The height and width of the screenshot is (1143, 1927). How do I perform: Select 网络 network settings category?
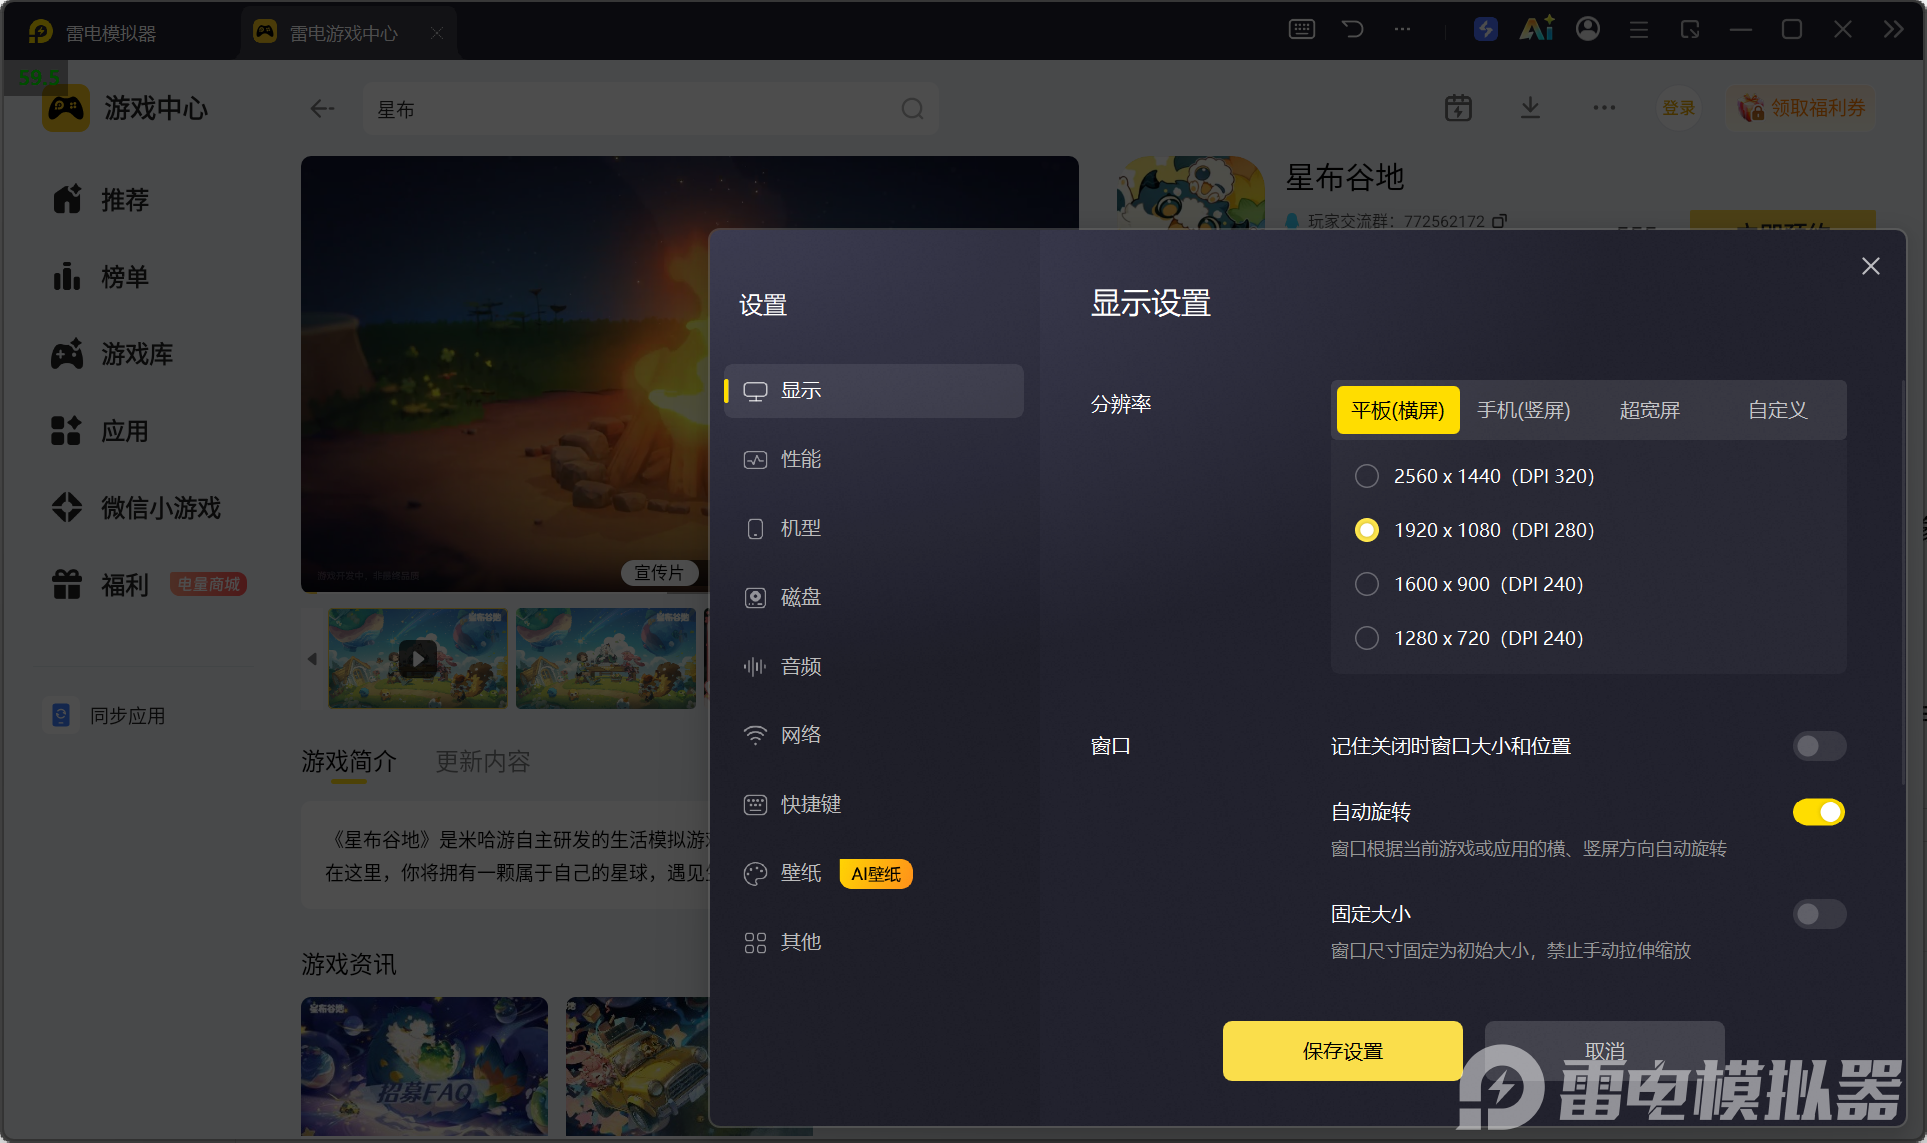874,736
